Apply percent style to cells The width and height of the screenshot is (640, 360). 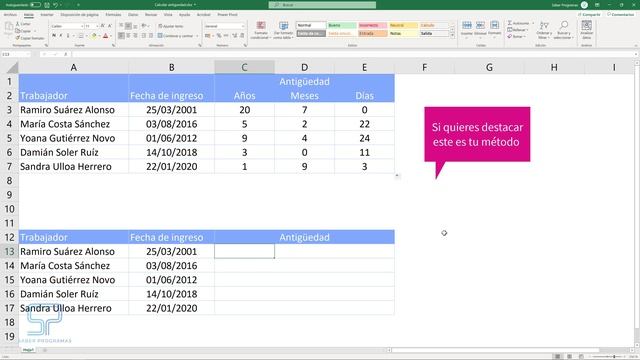pos(219,36)
